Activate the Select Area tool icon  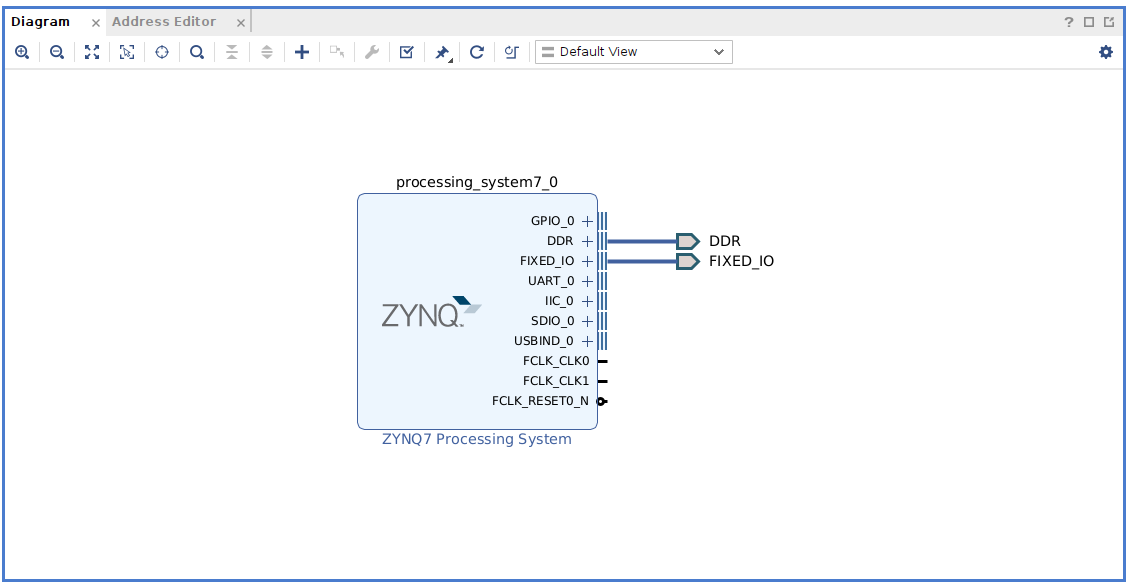coord(127,52)
